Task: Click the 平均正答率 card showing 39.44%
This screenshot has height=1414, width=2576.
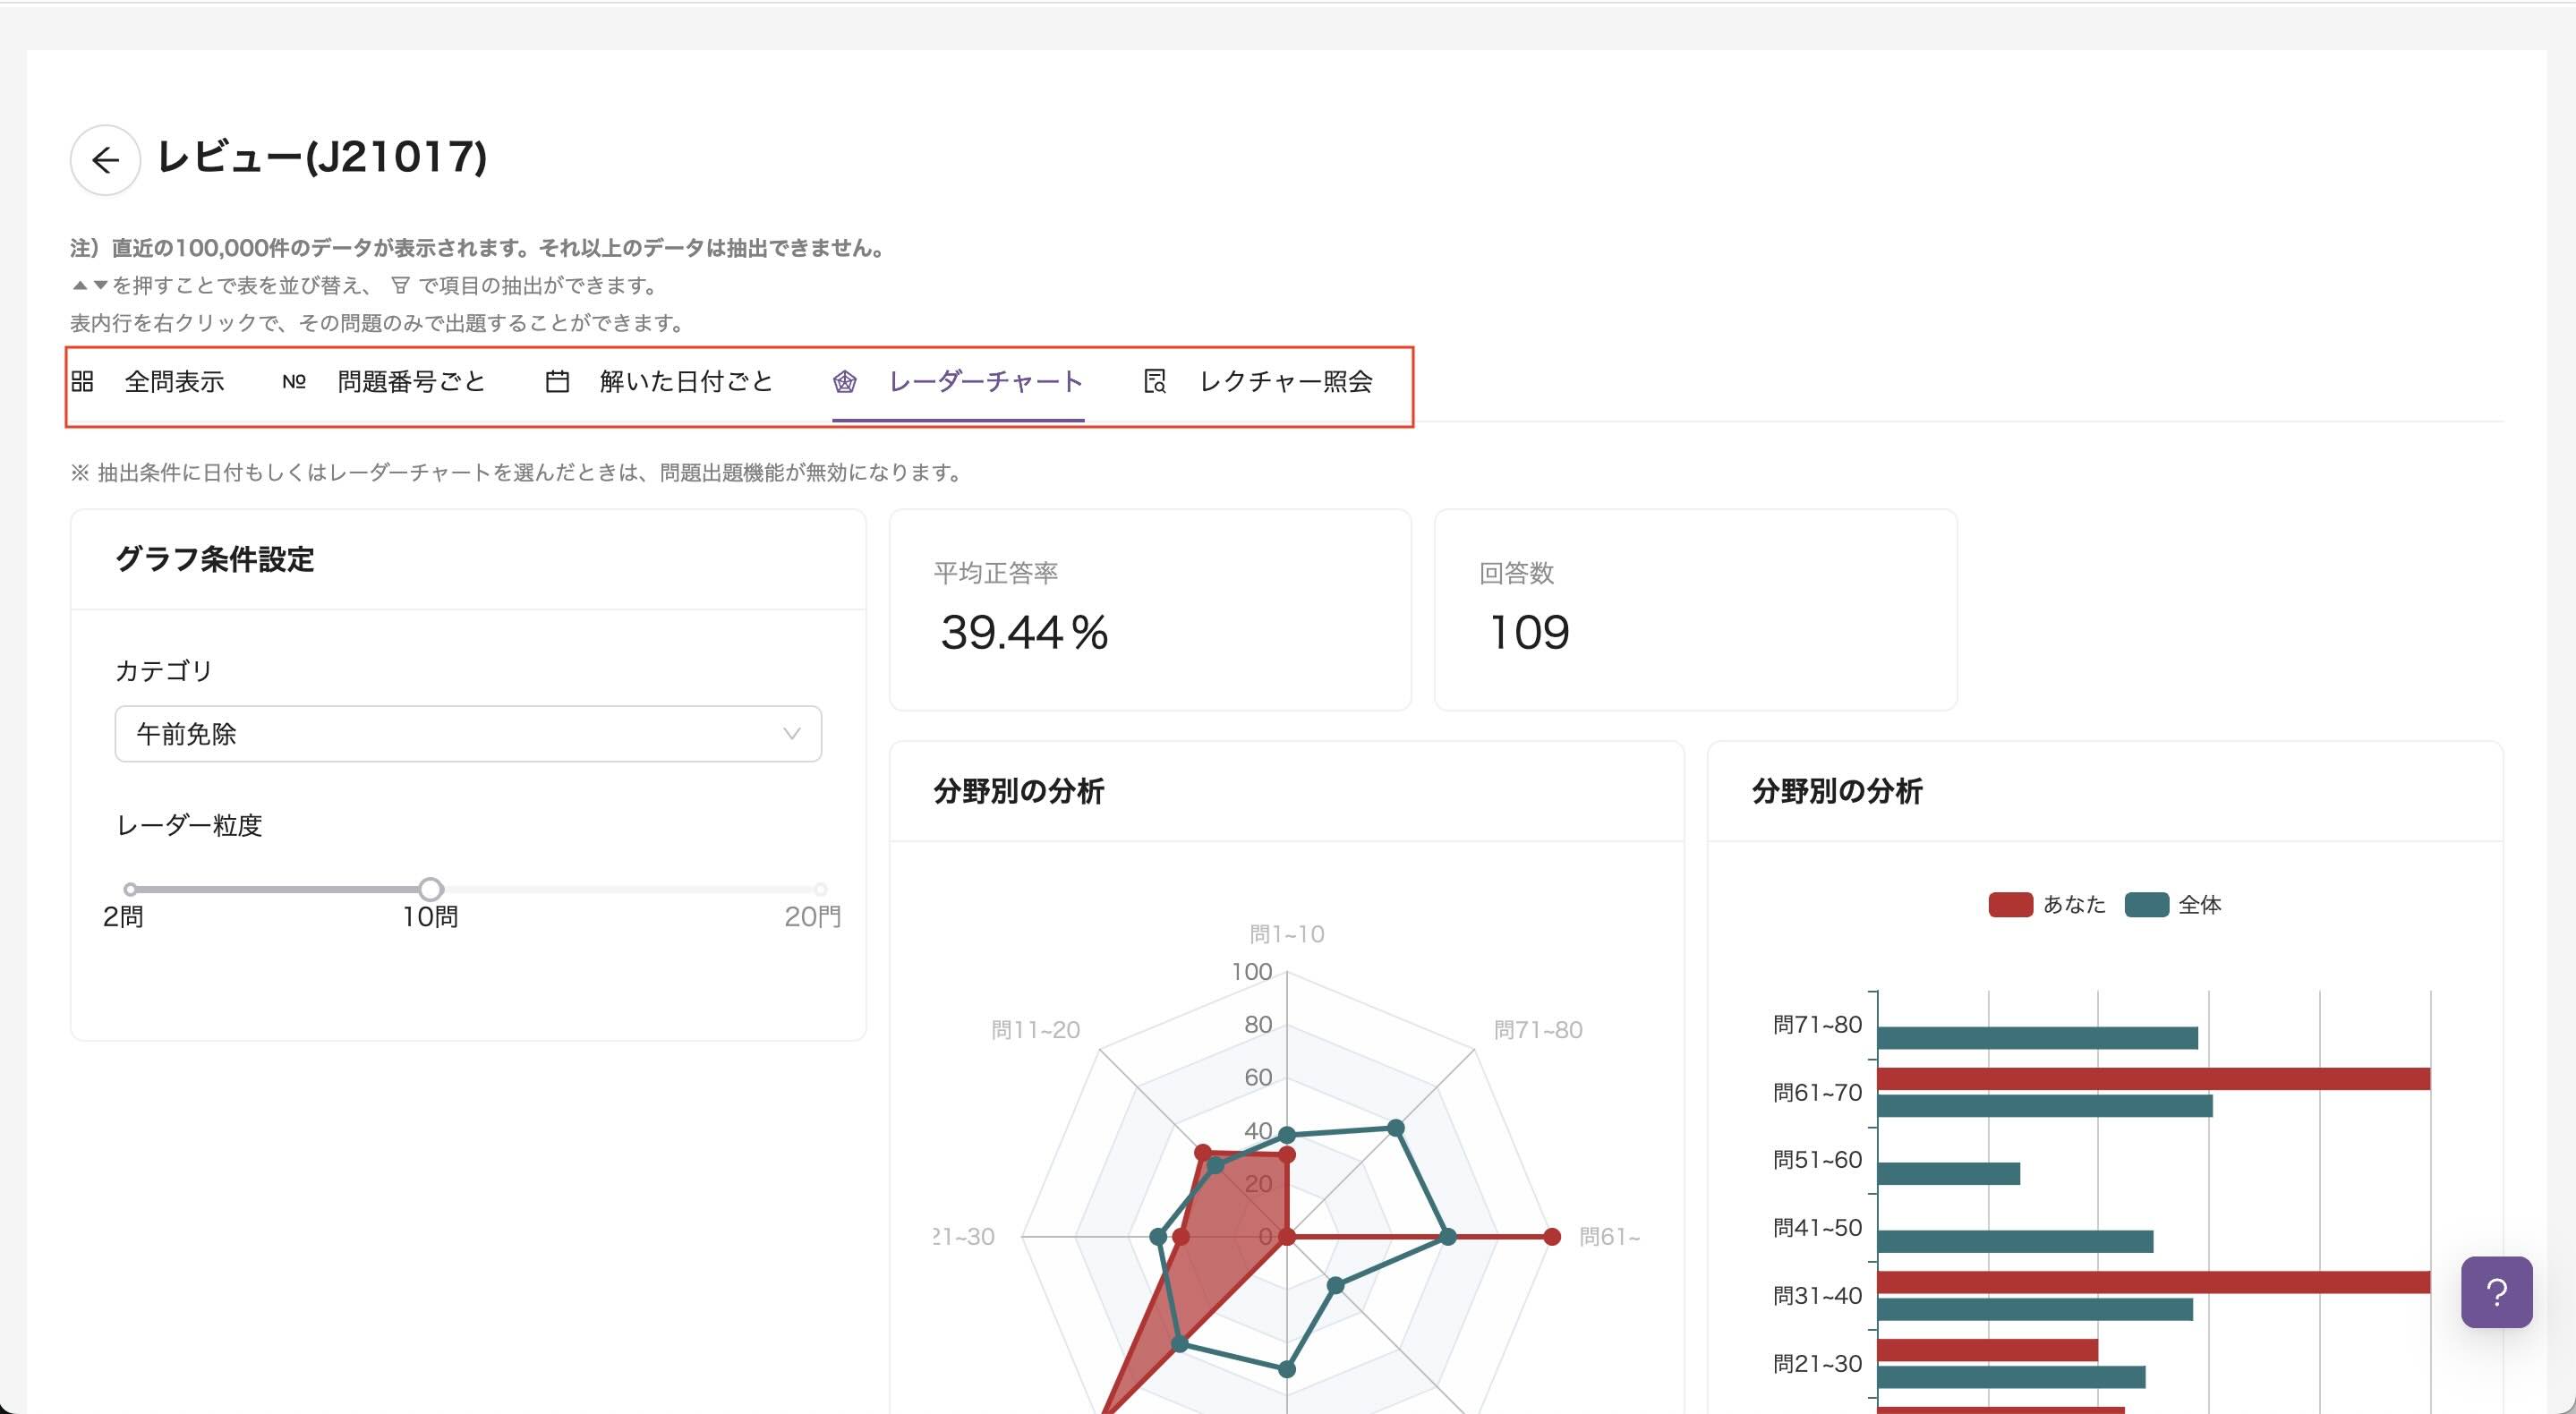Action: click(x=1151, y=610)
